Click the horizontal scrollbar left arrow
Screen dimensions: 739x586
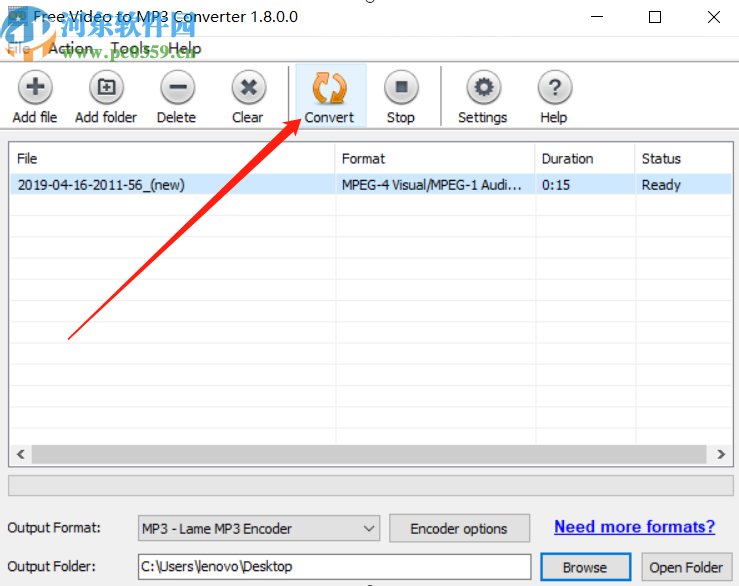coord(21,454)
